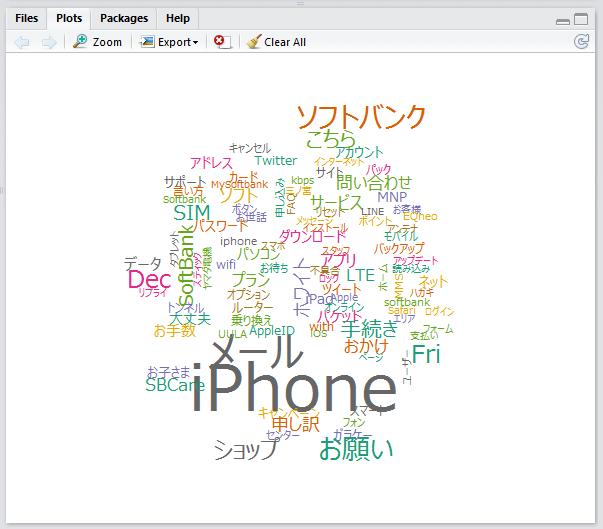603x529 pixels.
Task: Click the word kbps in the plot
Action: pyautogui.click(x=302, y=180)
